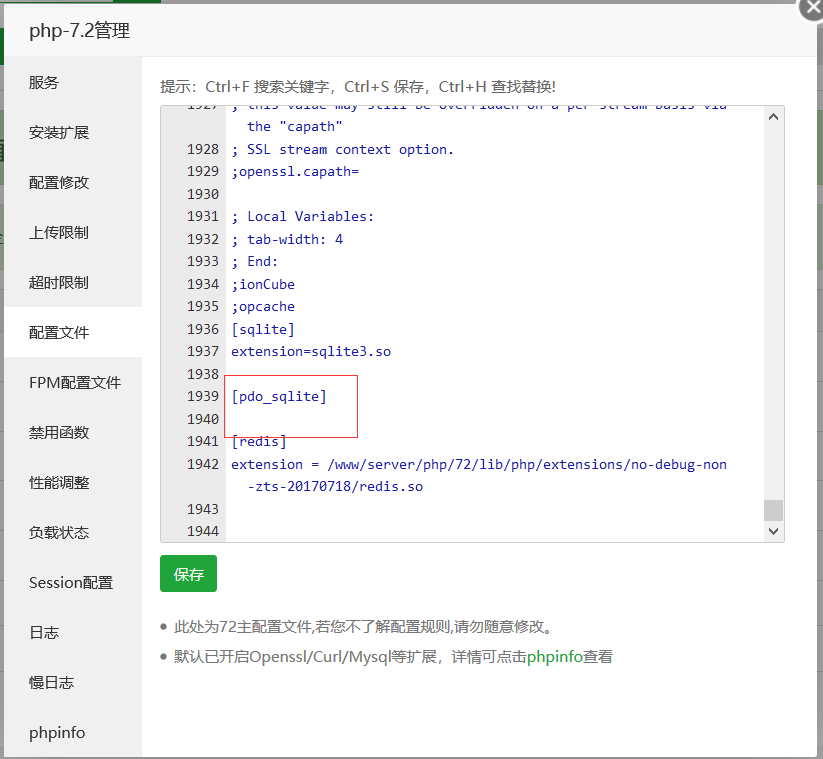Place cursor on line 1939 [pdo_sqlite]
This screenshot has width=823, height=759.
279,396
